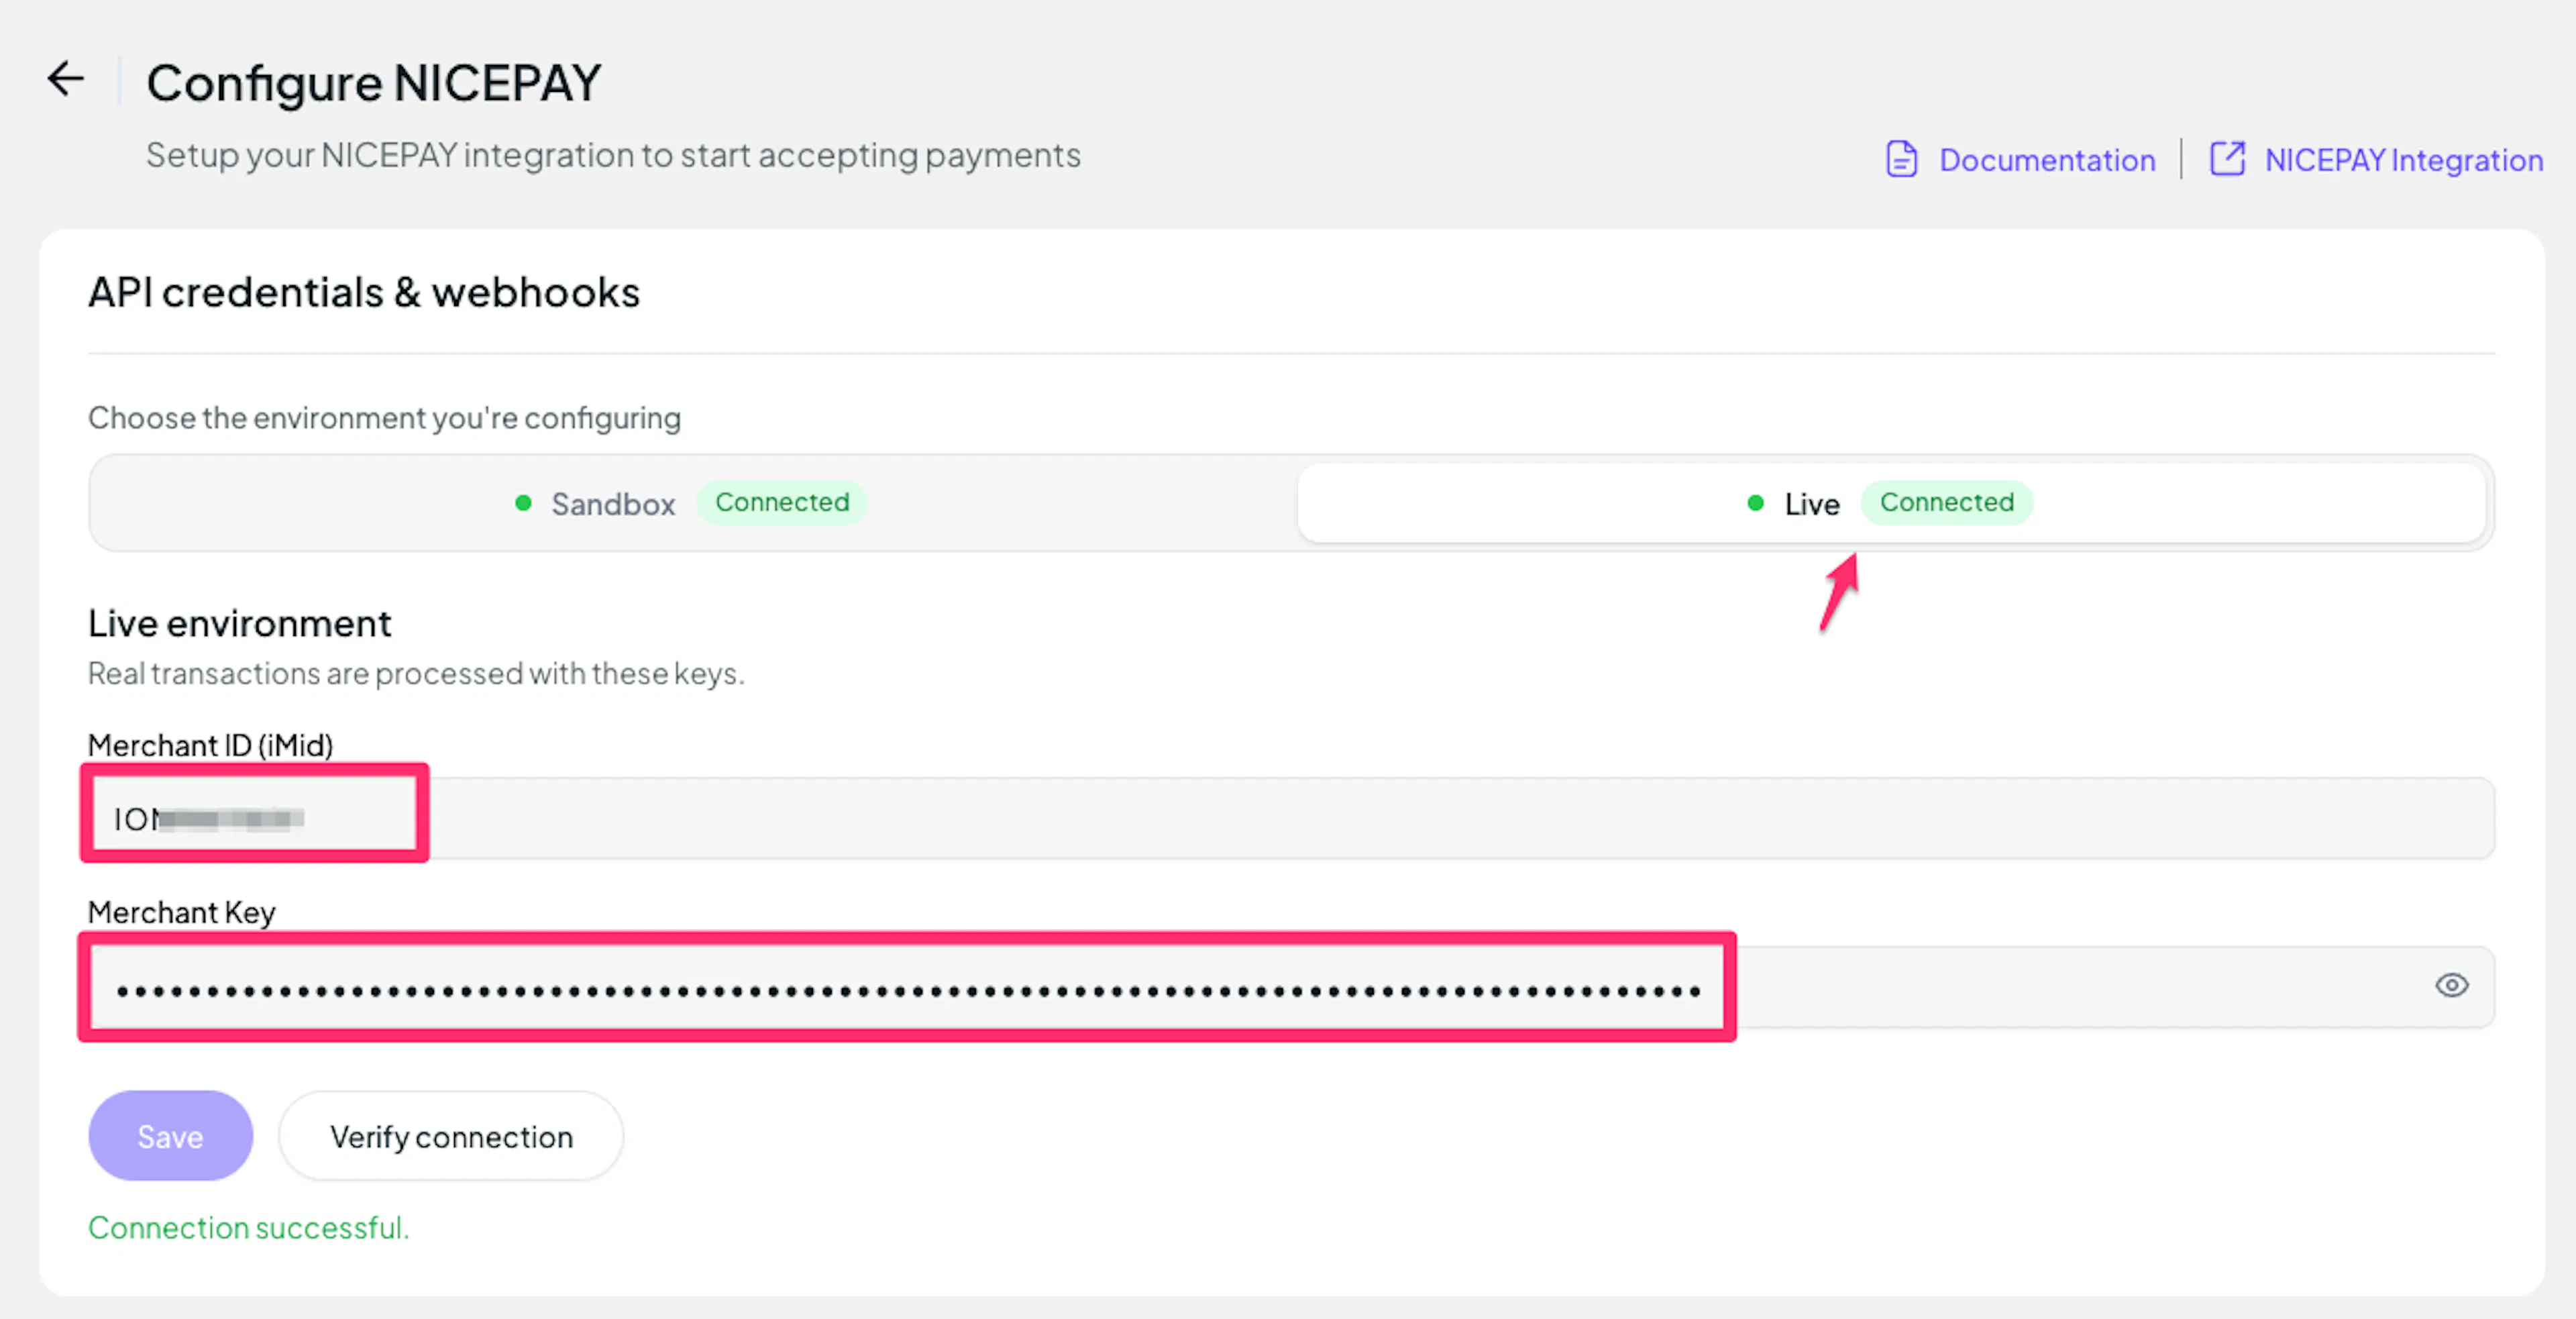Click 'Choose the environment you're configuring' text
Image resolution: width=2576 pixels, height=1319 pixels.
[385, 418]
